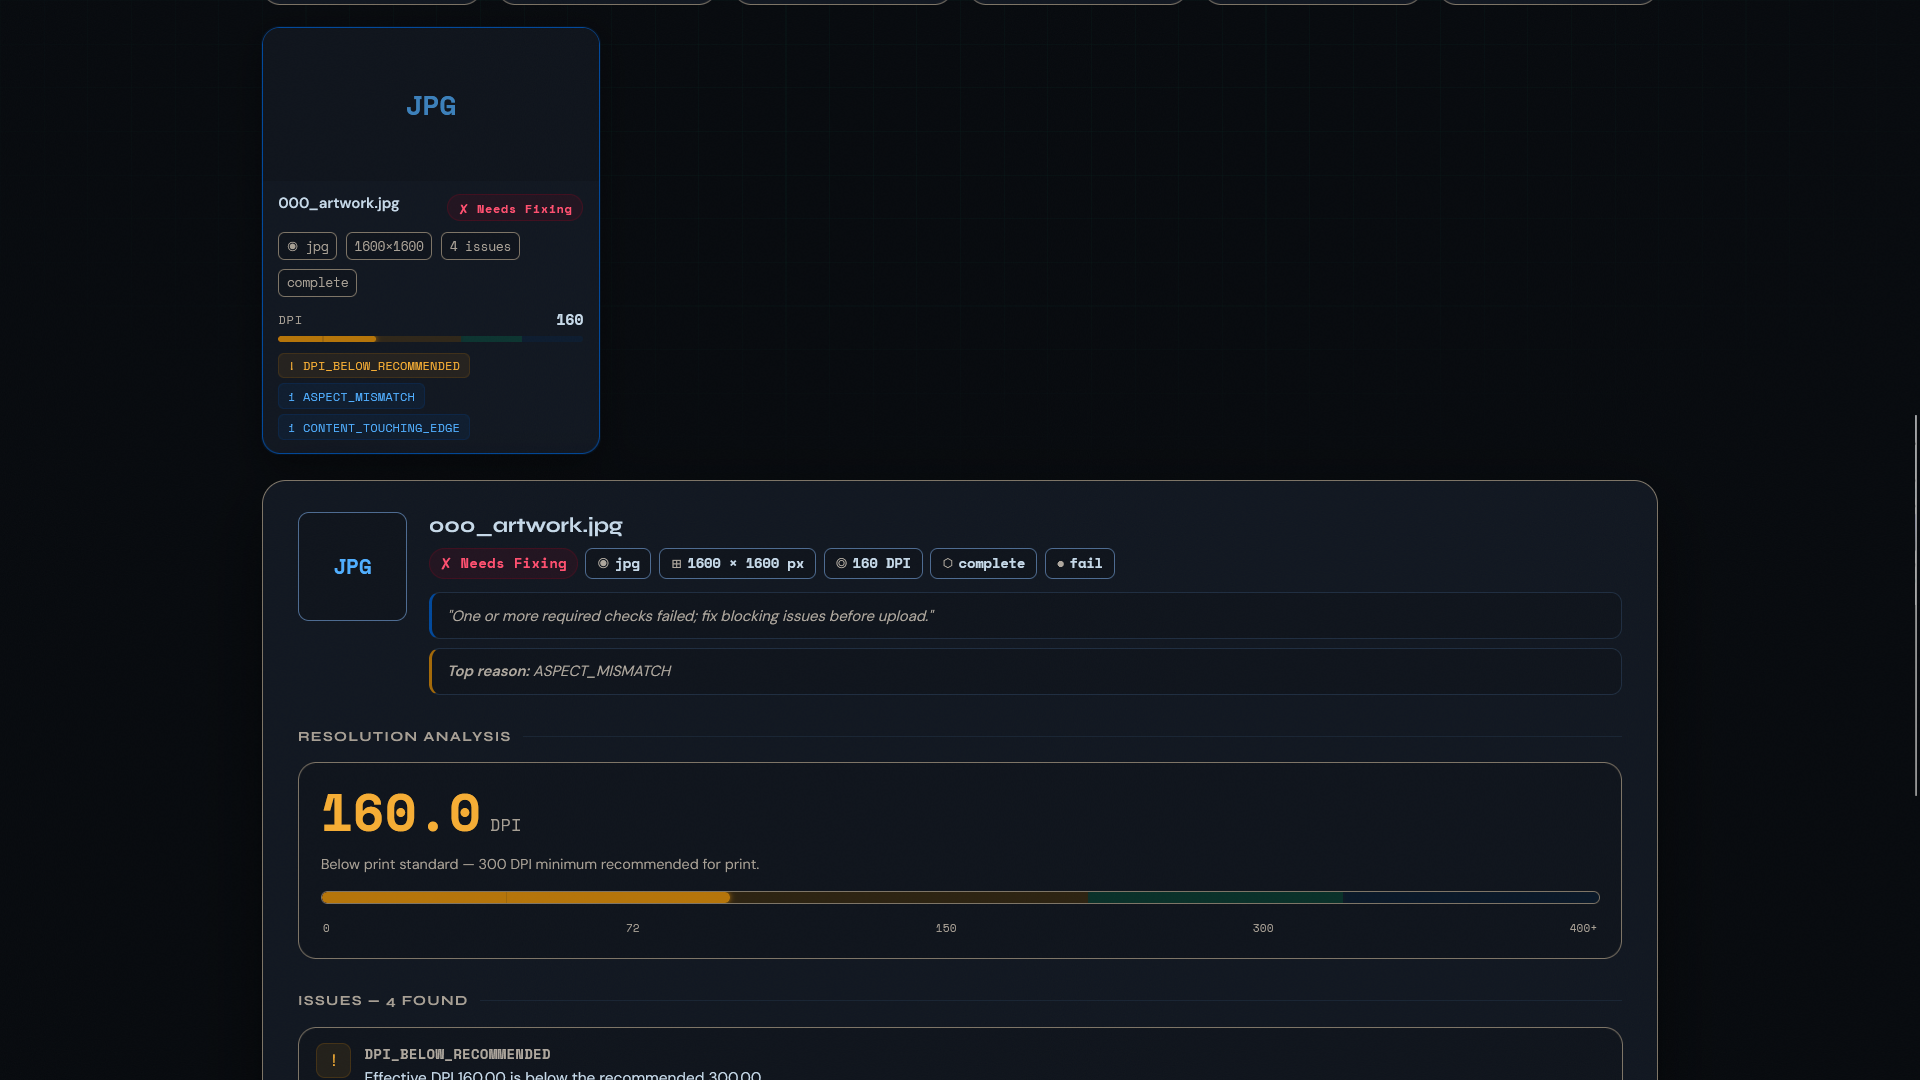Click the required checks failed message
1920x1080 pixels.
pyautogui.click(x=1025, y=616)
